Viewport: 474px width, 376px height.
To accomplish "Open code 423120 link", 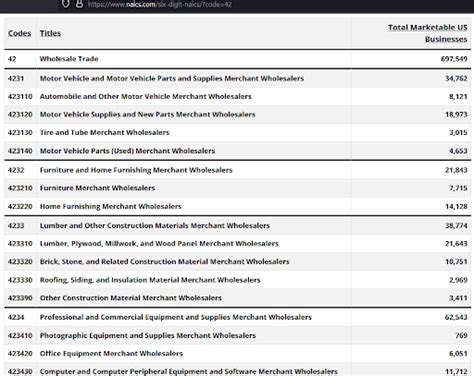I will coord(20,115).
